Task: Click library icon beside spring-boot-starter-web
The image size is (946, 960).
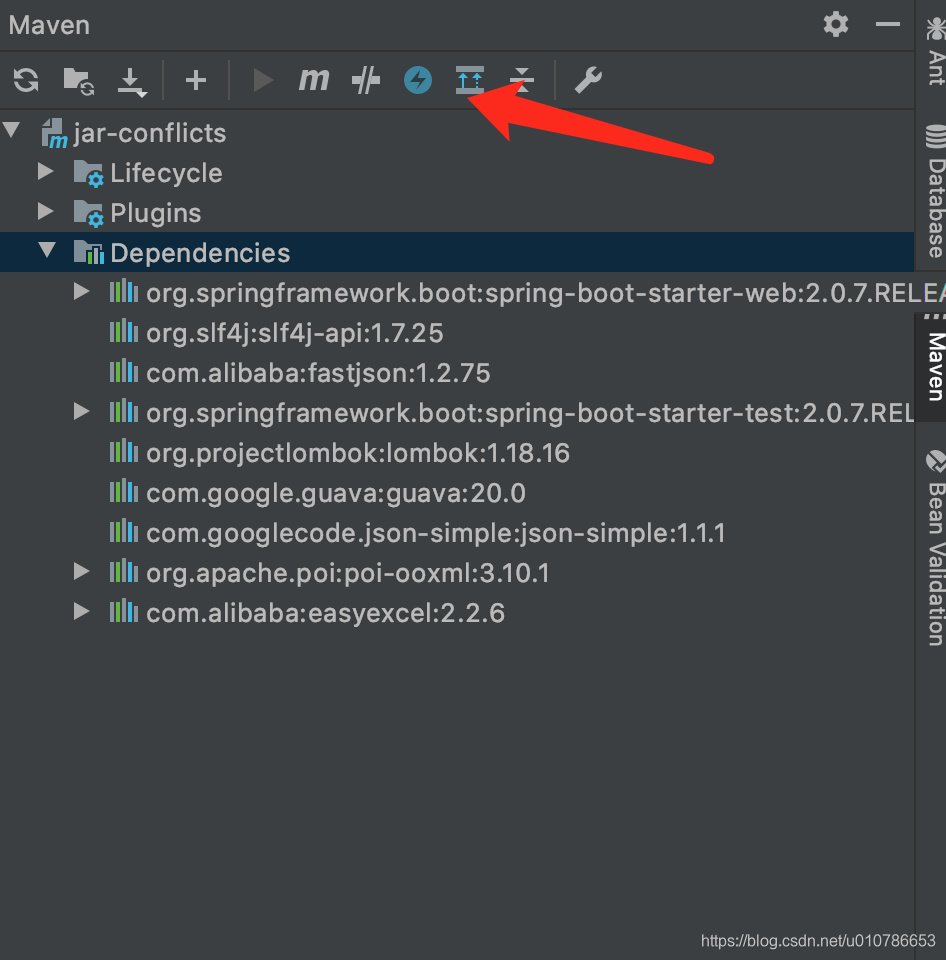Action: tap(124, 290)
